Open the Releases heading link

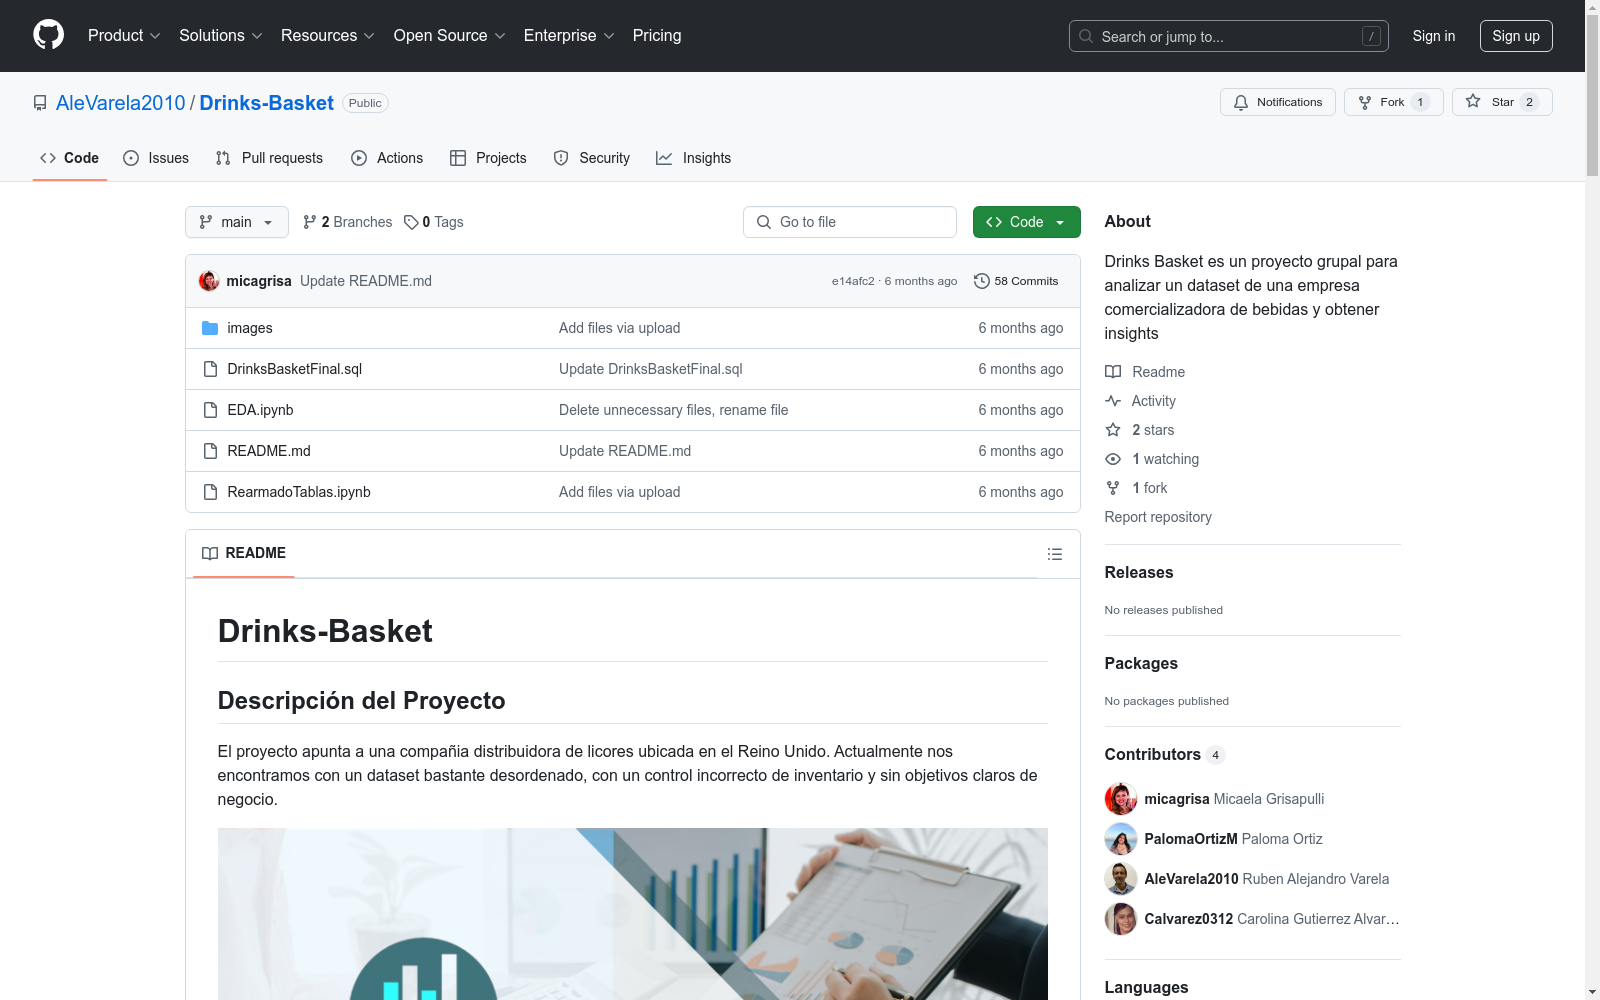tap(1139, 572)
